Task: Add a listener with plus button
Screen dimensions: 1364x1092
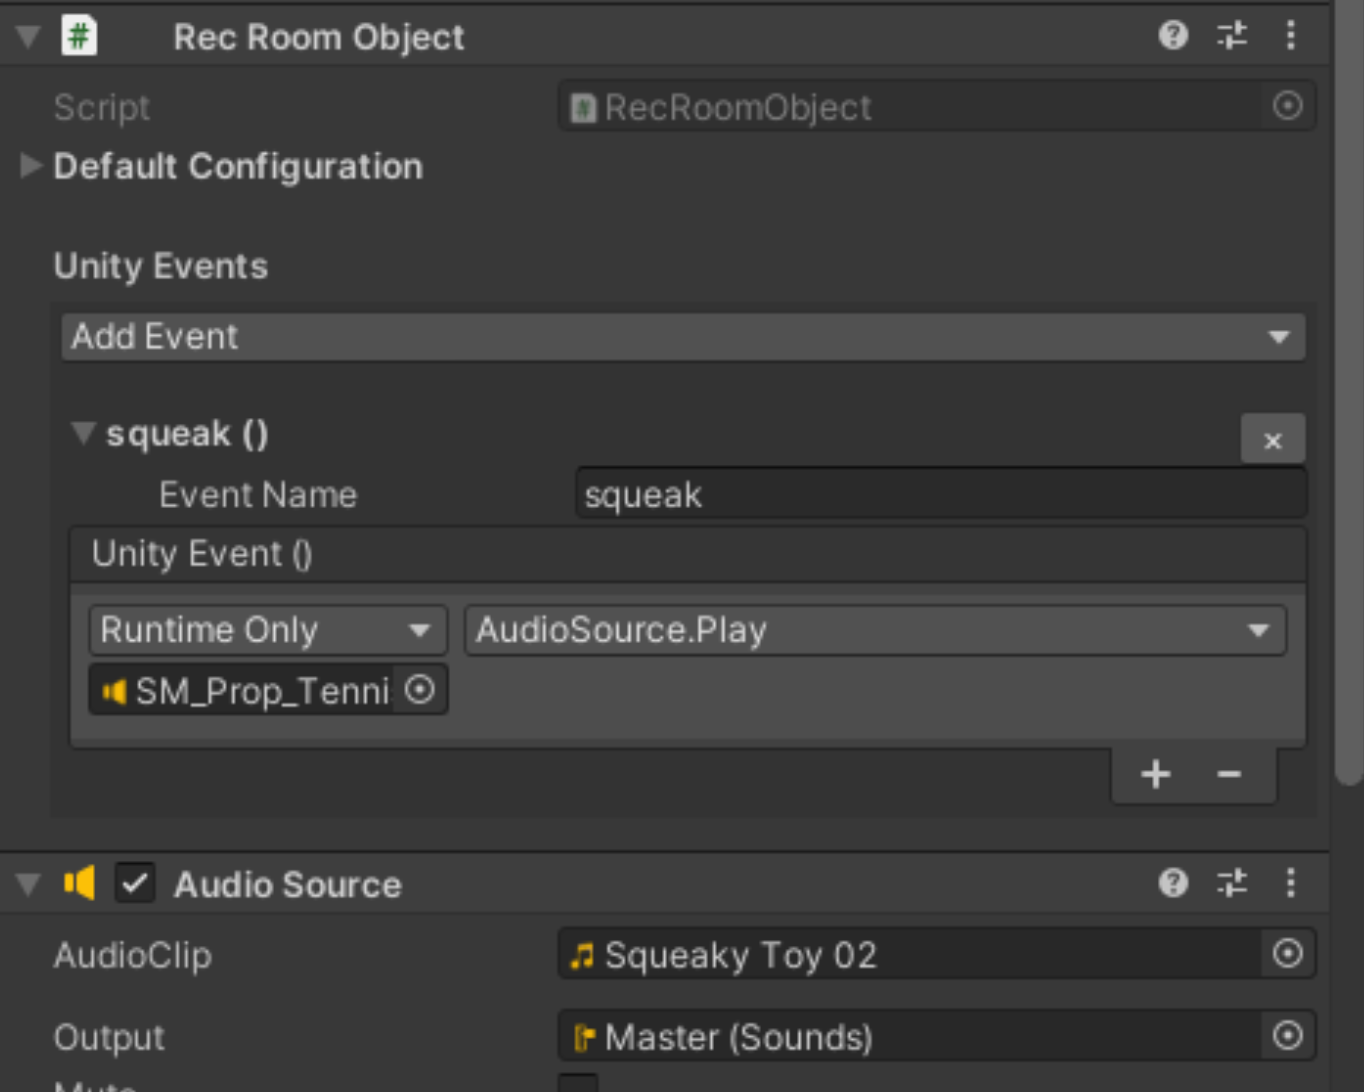Action: [1156, 774]
